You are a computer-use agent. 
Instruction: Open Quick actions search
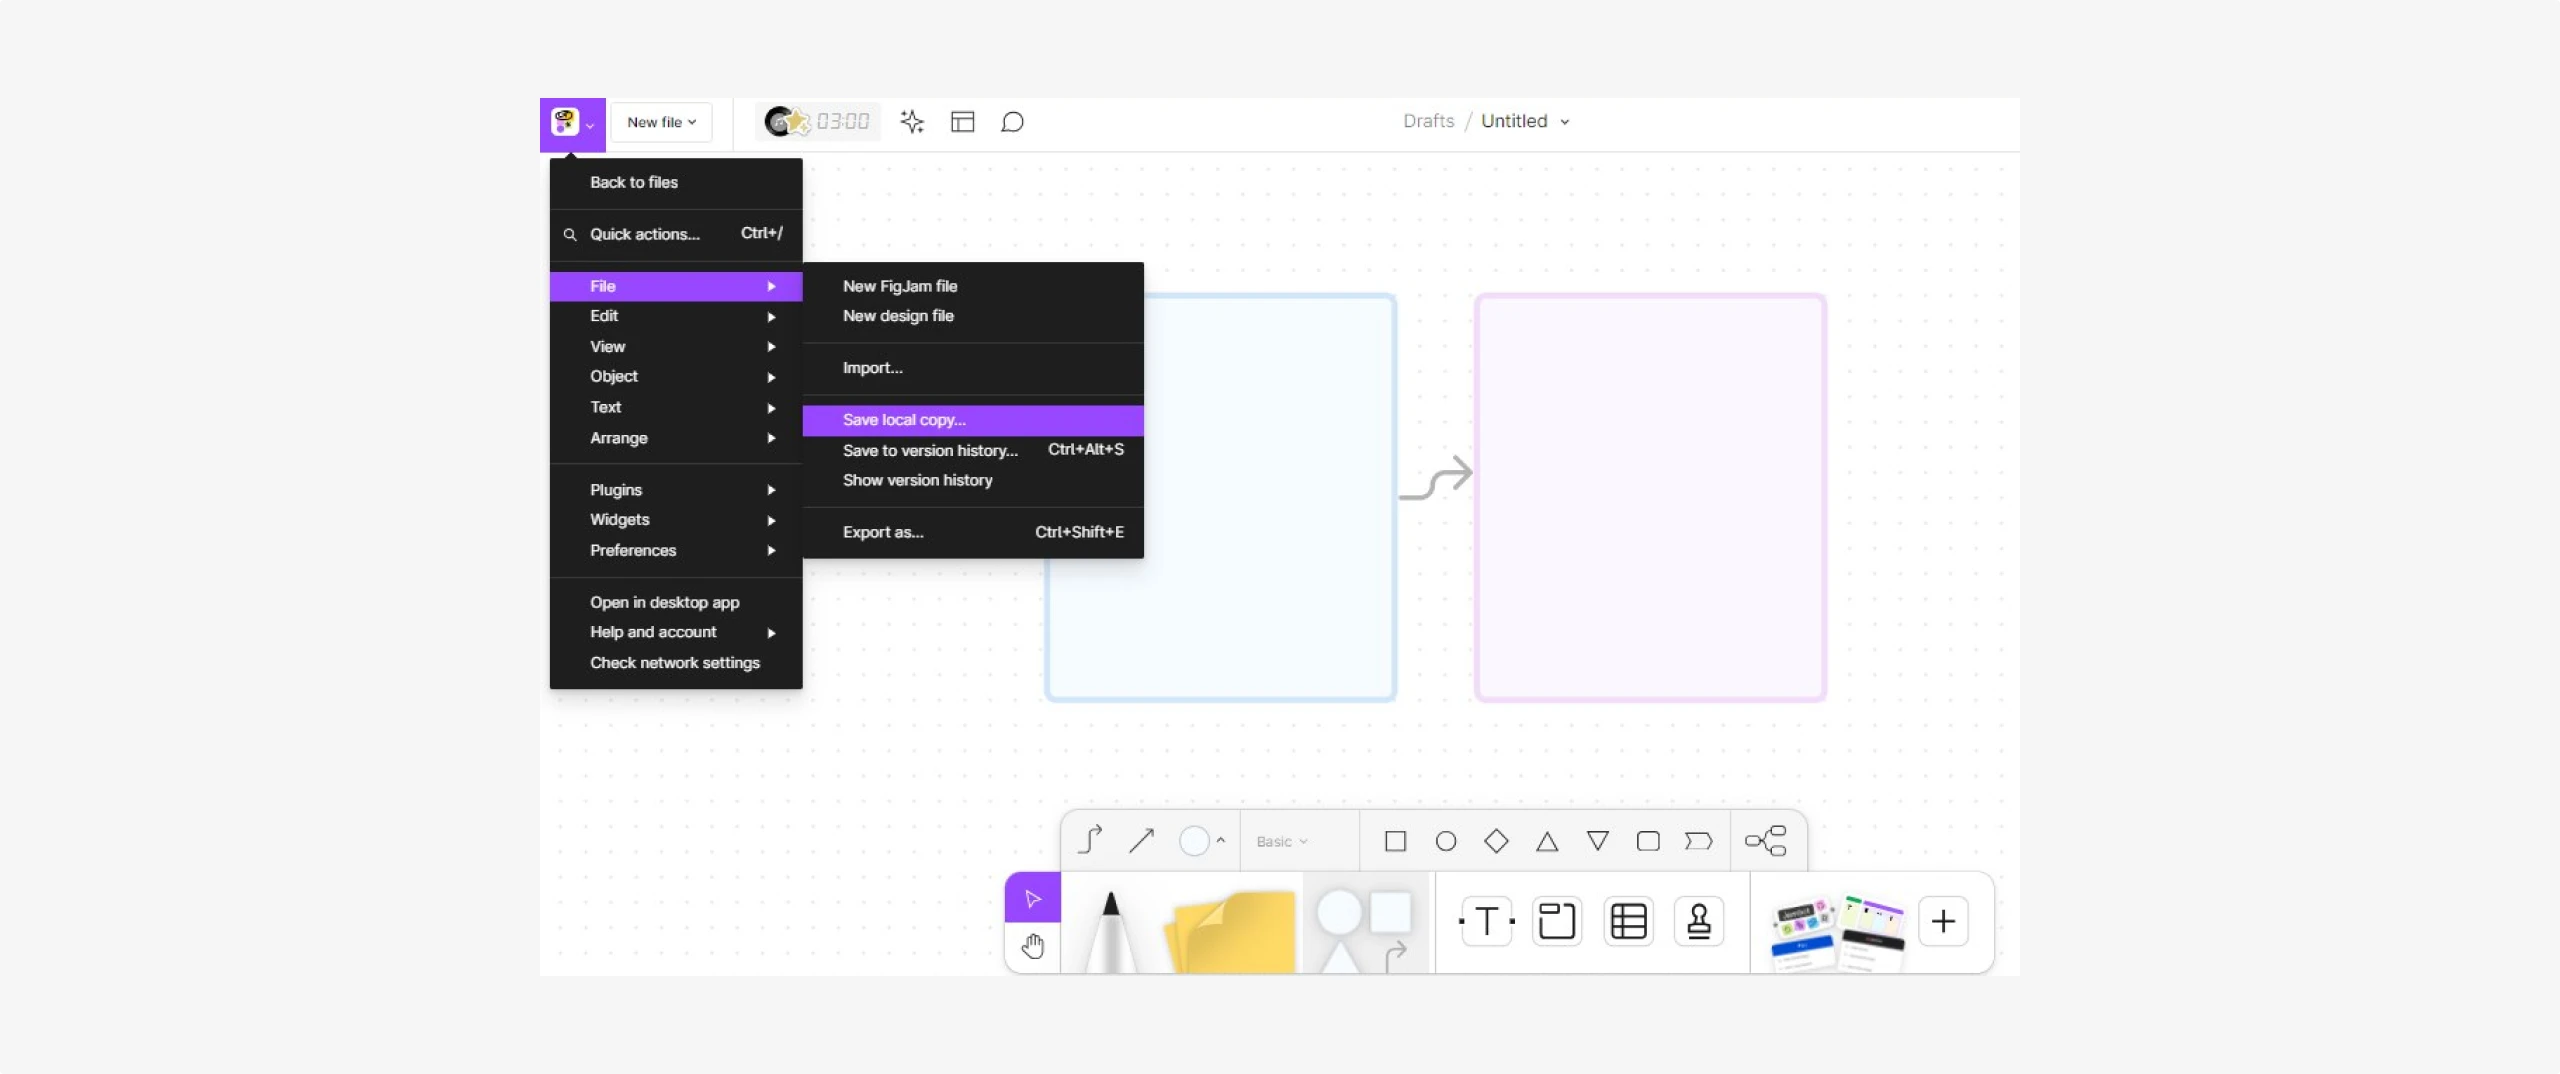pyautogui.click(x=676, y=234)
